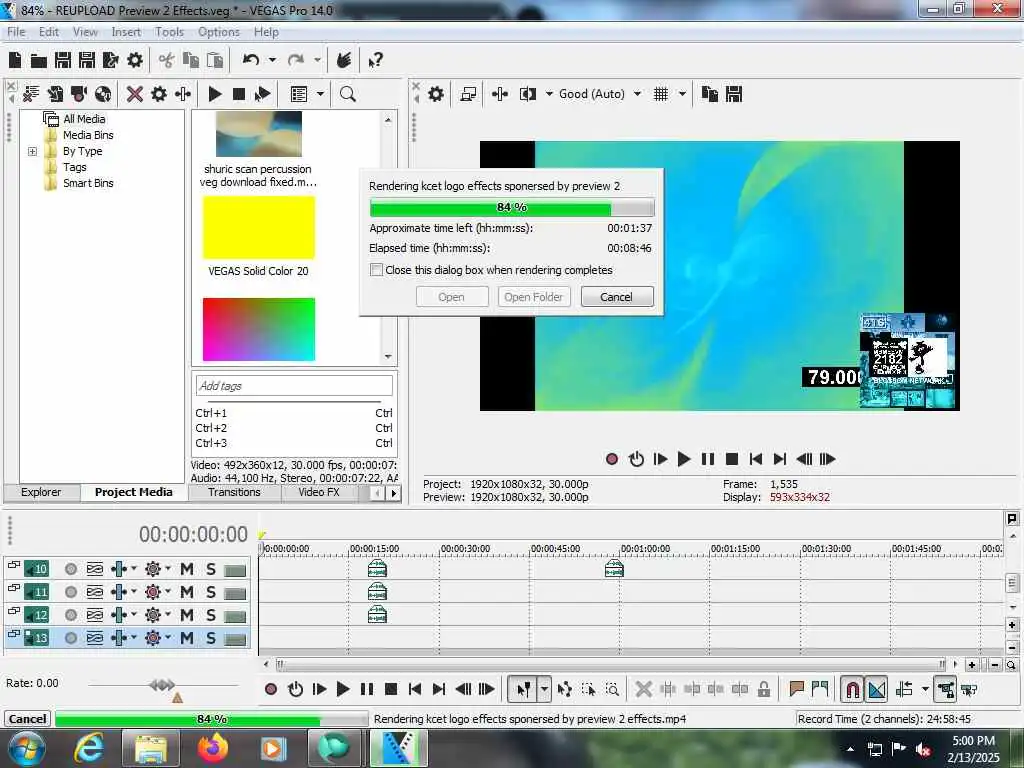Toggle Automatic Crossfades on the timeline
The height and width of the screenshot is (768, 1024).
point(876,689)
